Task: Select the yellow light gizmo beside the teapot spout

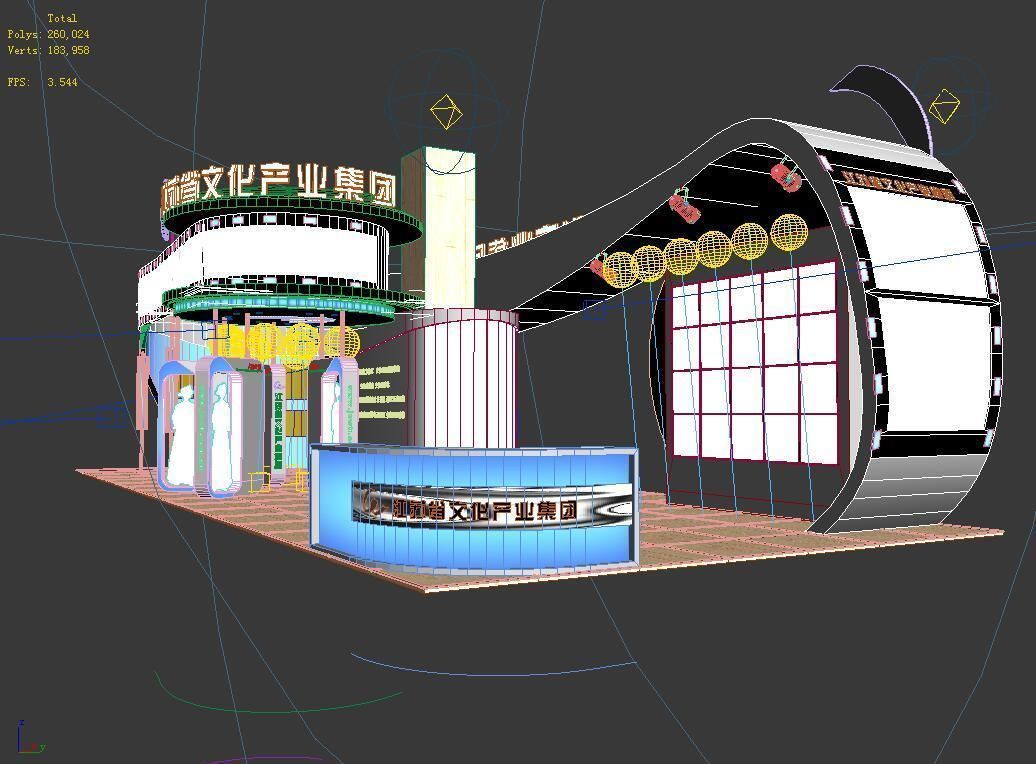Action: 944,106
